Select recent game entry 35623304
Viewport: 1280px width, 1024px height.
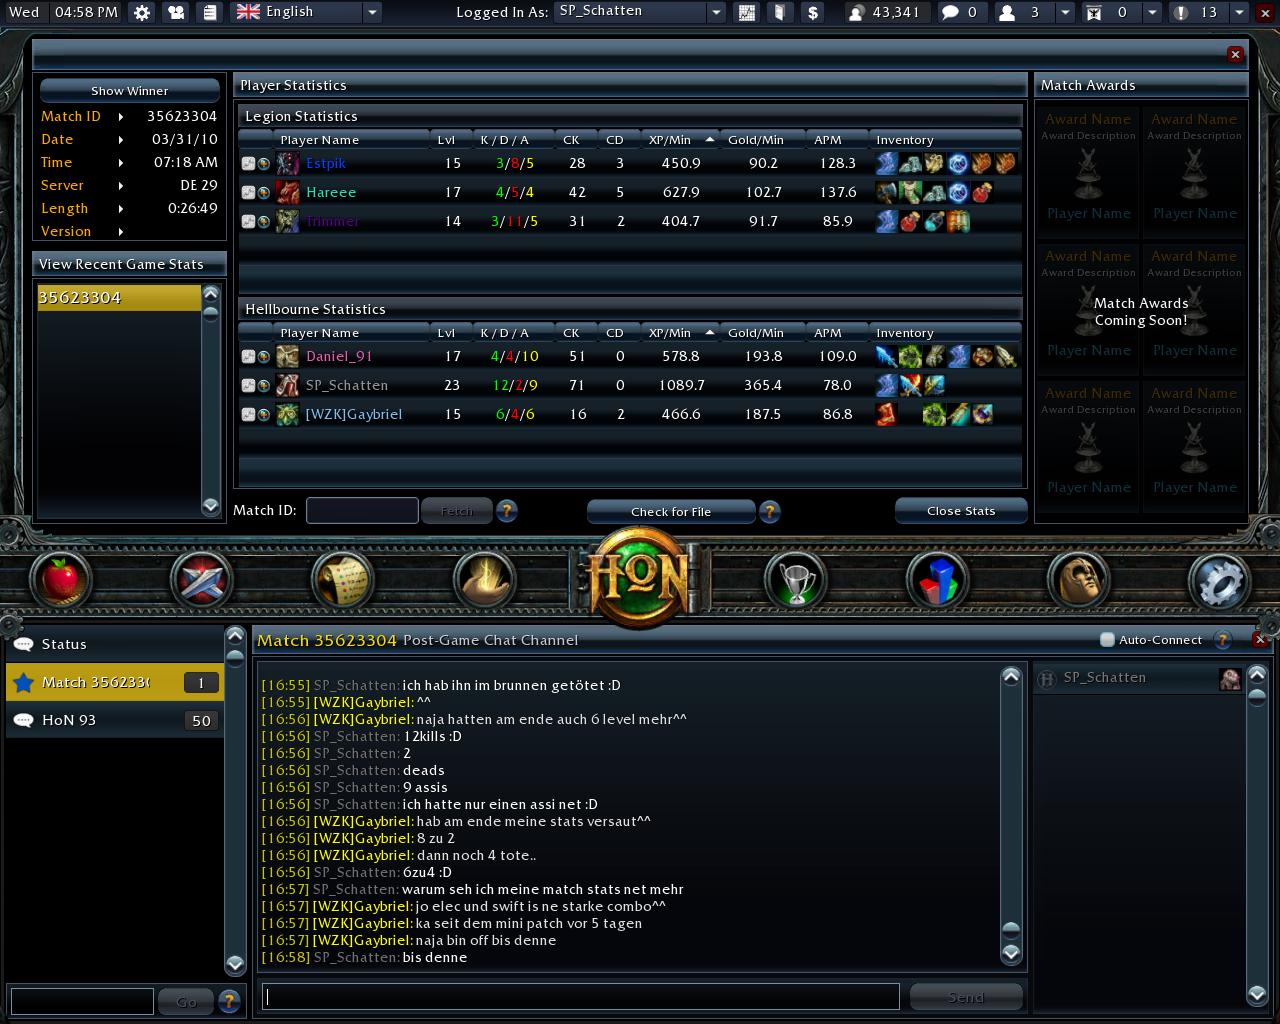[x=119, y=298]
